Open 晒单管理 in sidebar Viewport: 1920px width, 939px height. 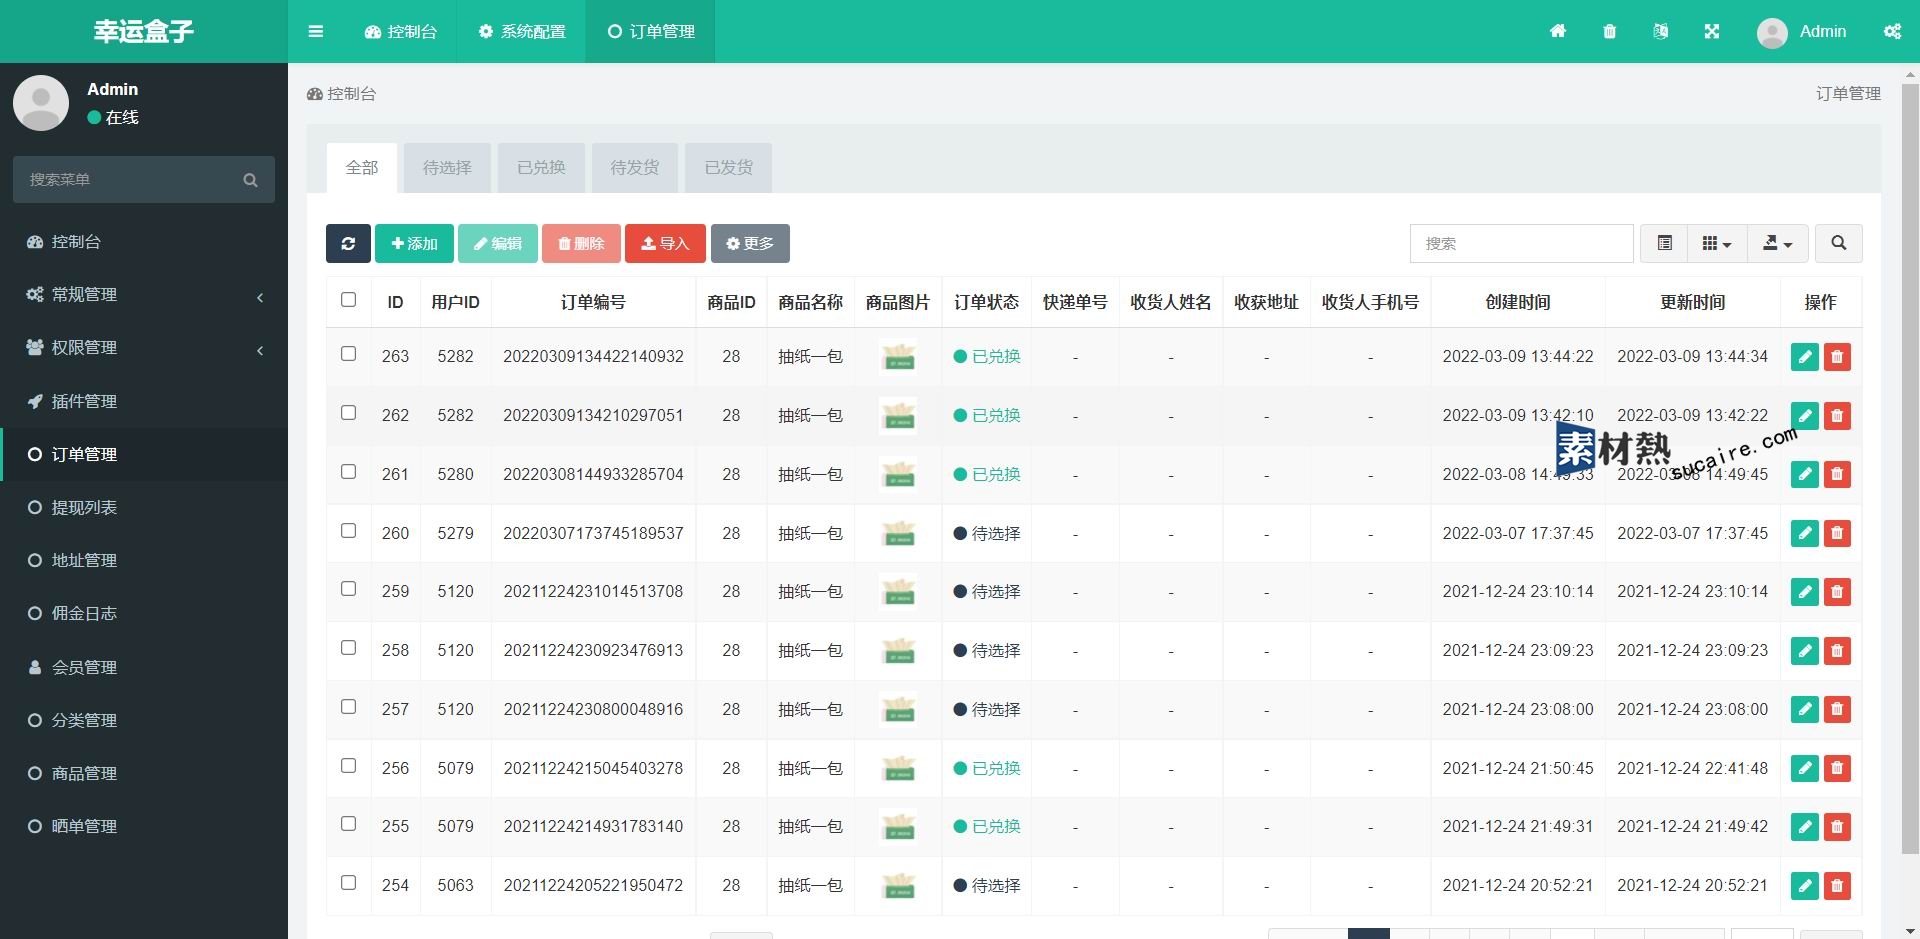(x=144, y=827)
